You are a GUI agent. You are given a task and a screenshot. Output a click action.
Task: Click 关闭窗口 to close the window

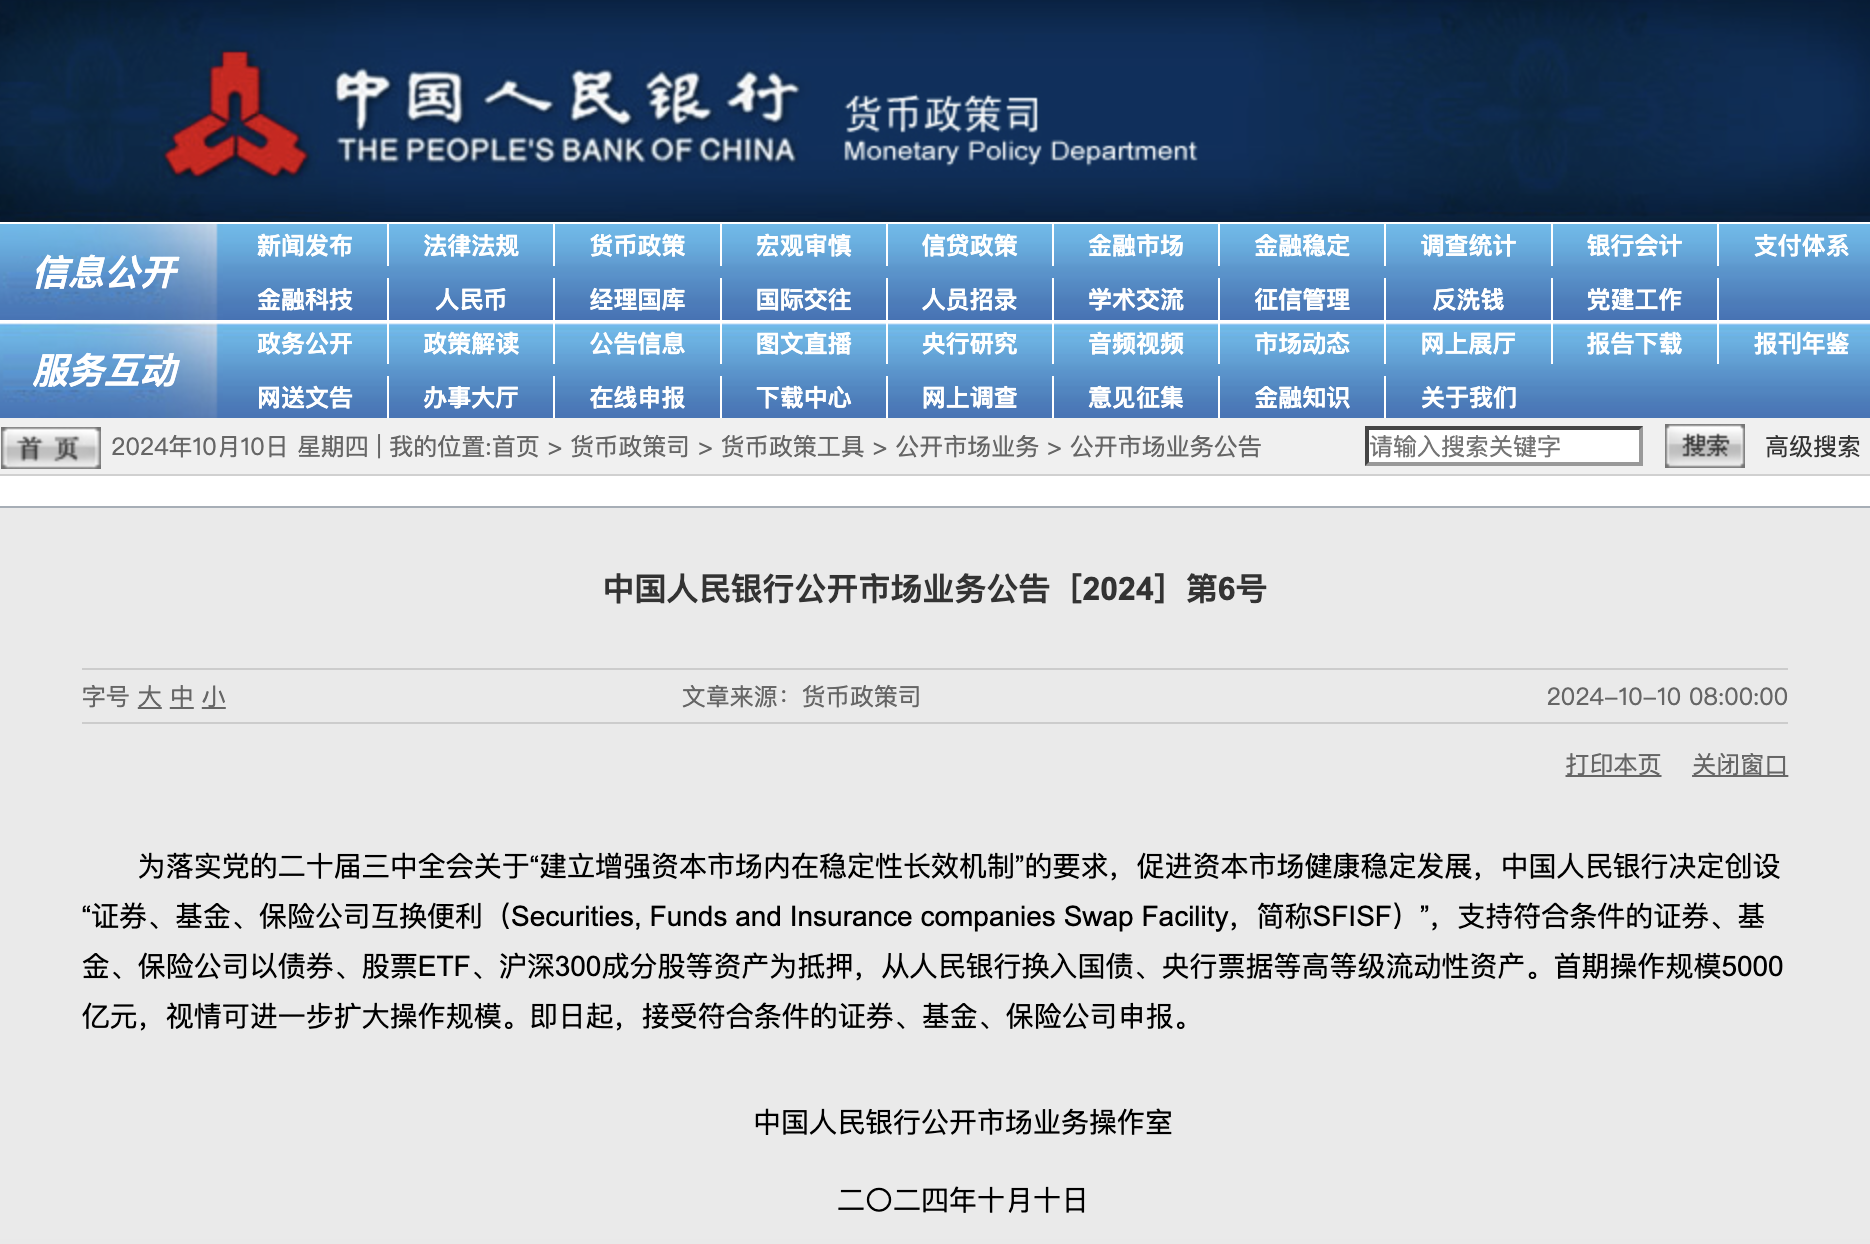coord(1742,763)
